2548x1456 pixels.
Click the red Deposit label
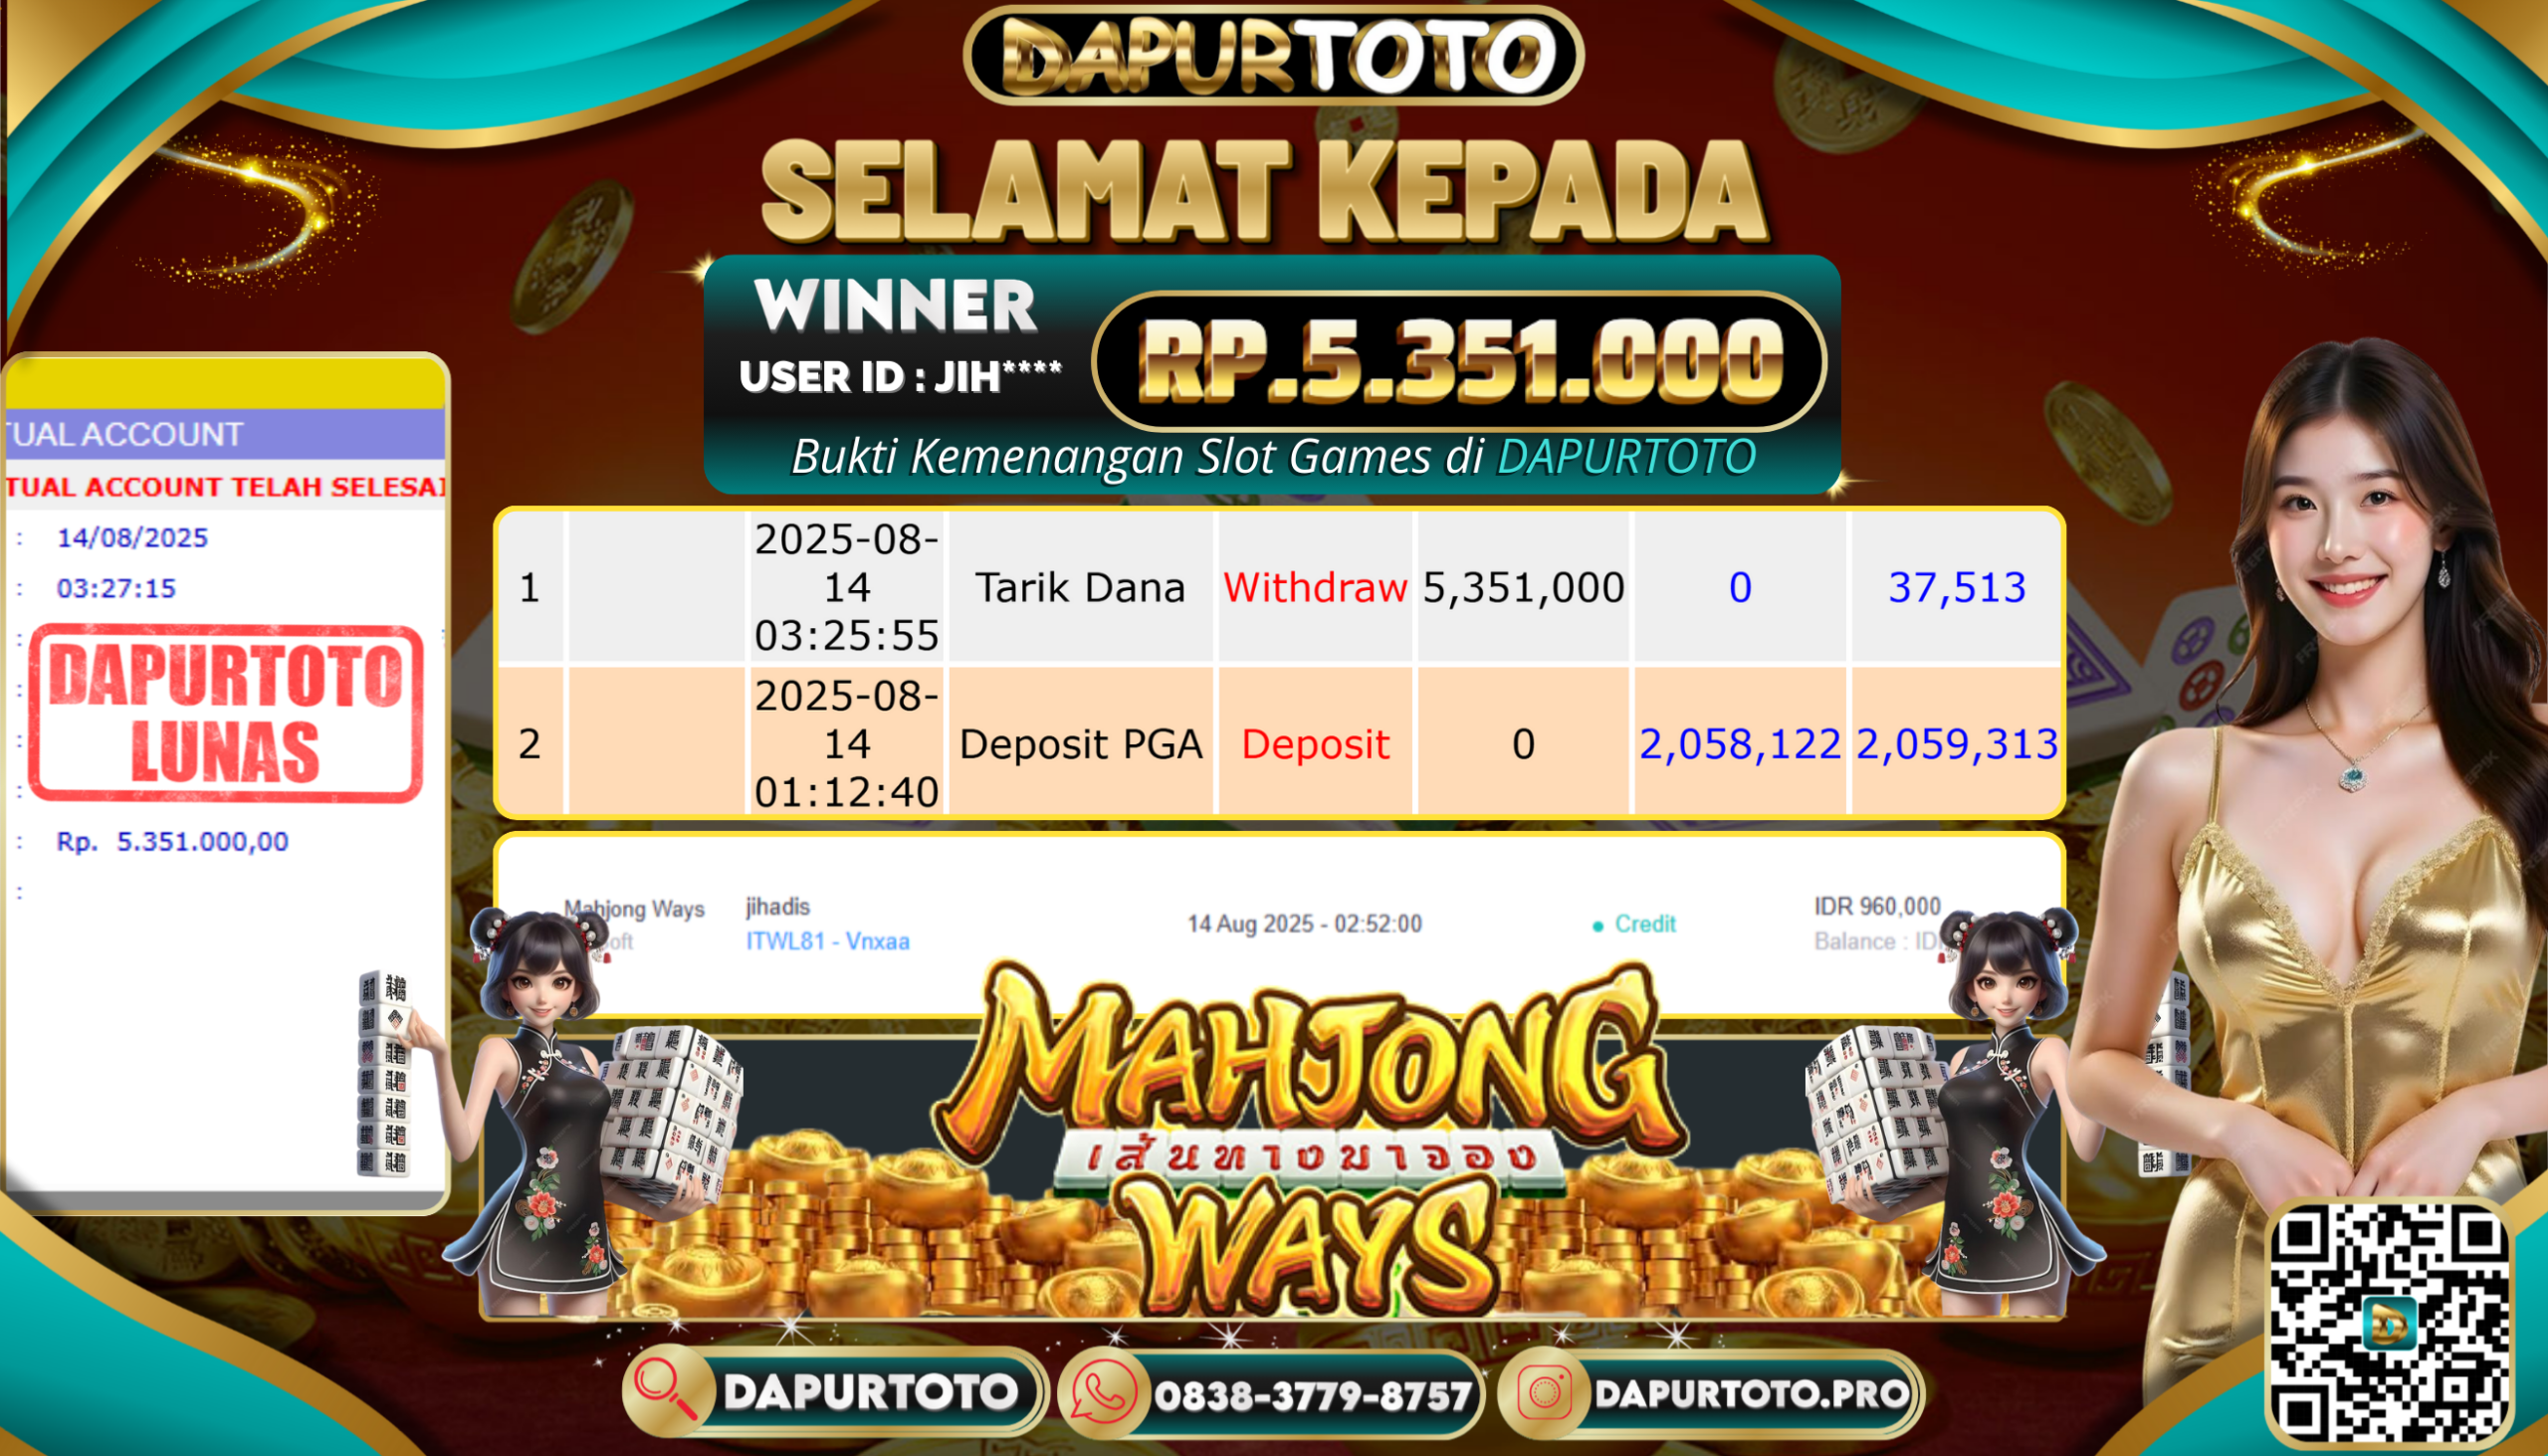(1315, 744)
